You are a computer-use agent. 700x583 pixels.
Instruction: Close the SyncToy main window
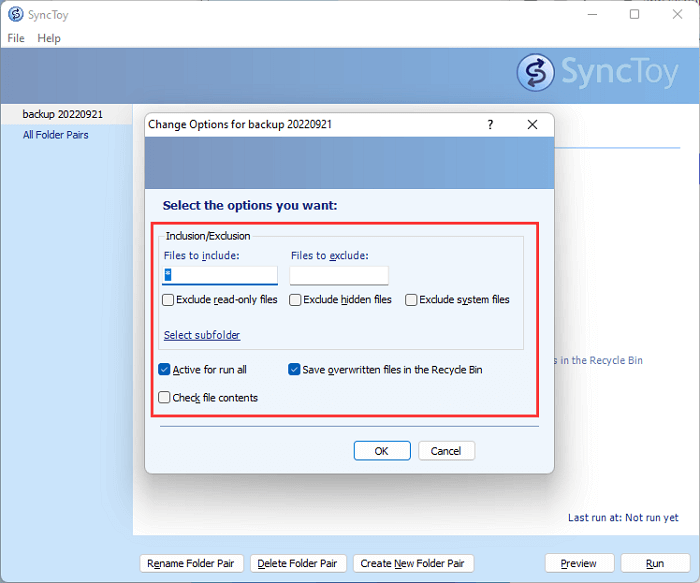click(x=677, y=14)
